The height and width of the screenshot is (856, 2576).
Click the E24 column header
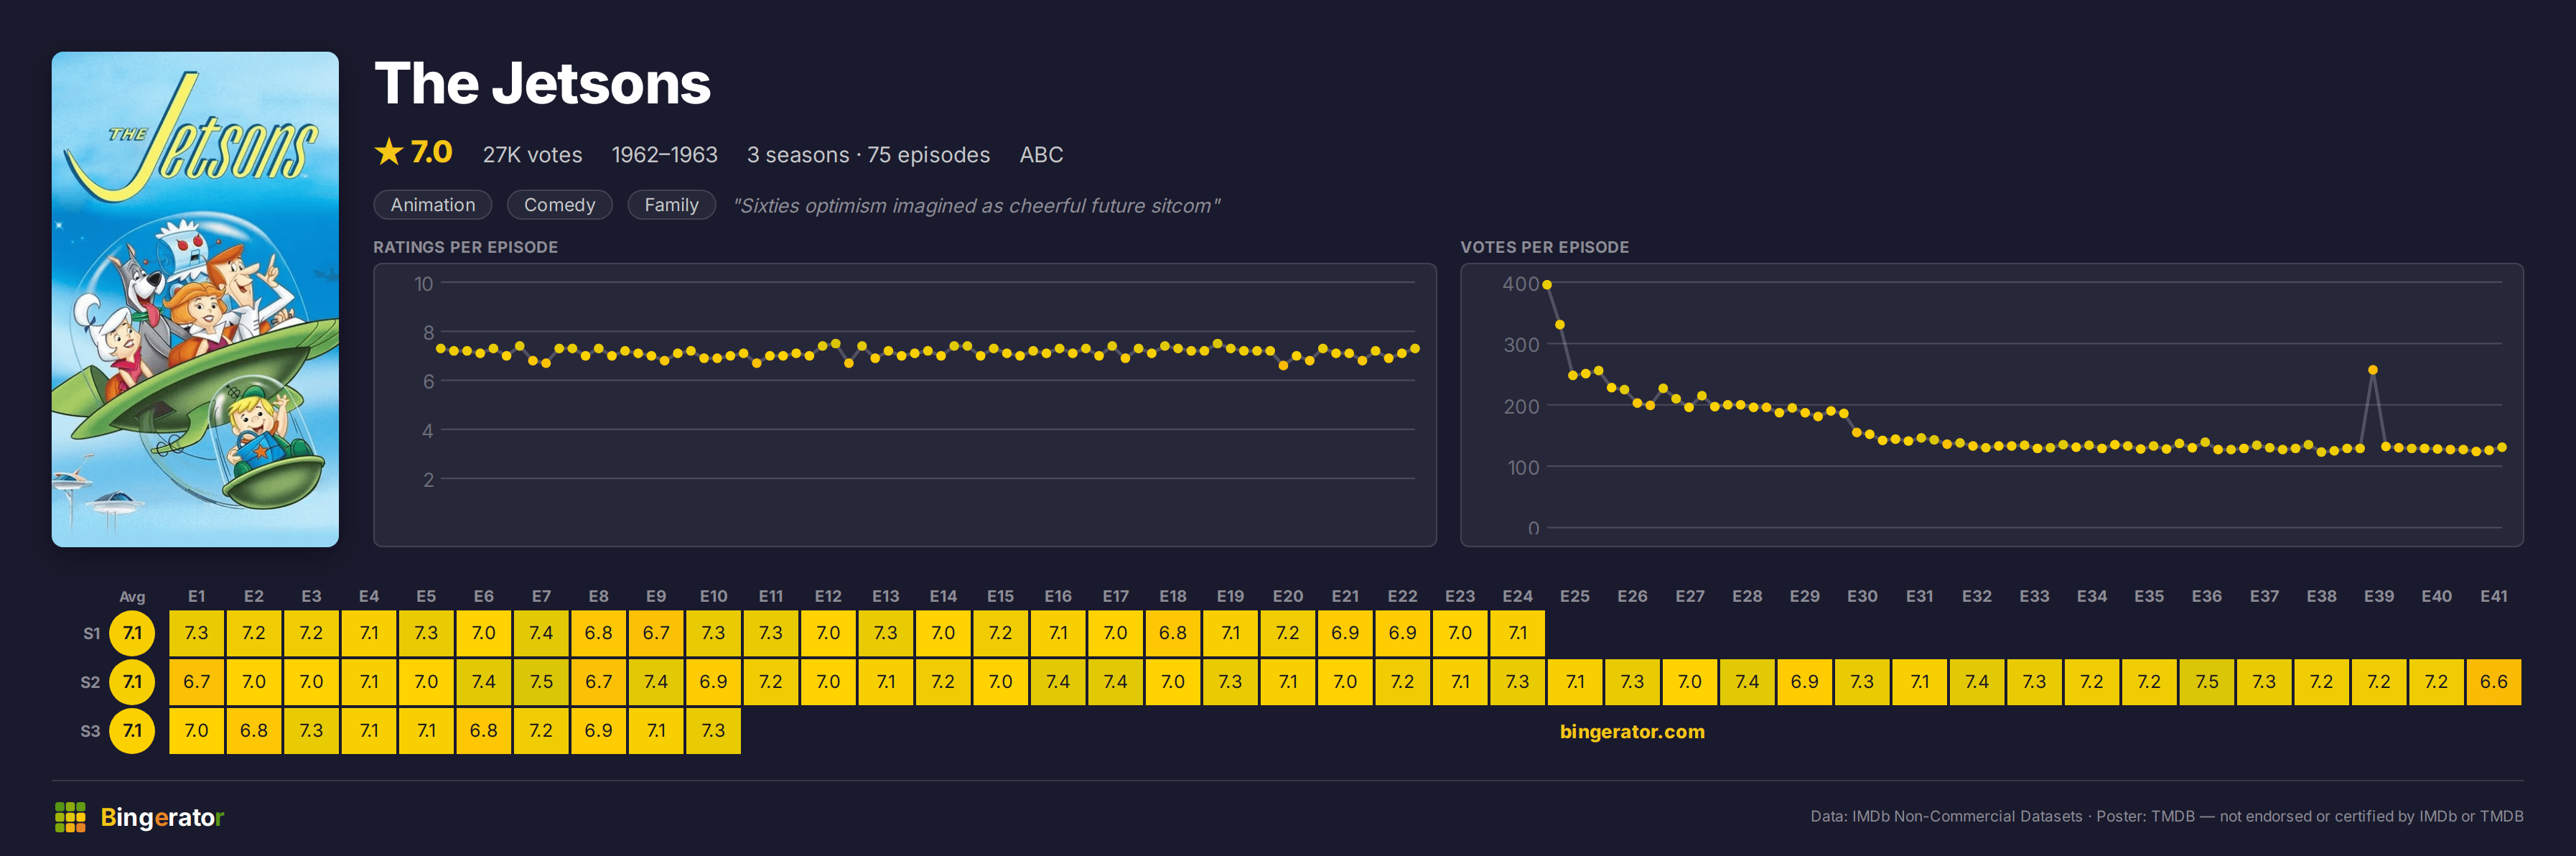1517,596
